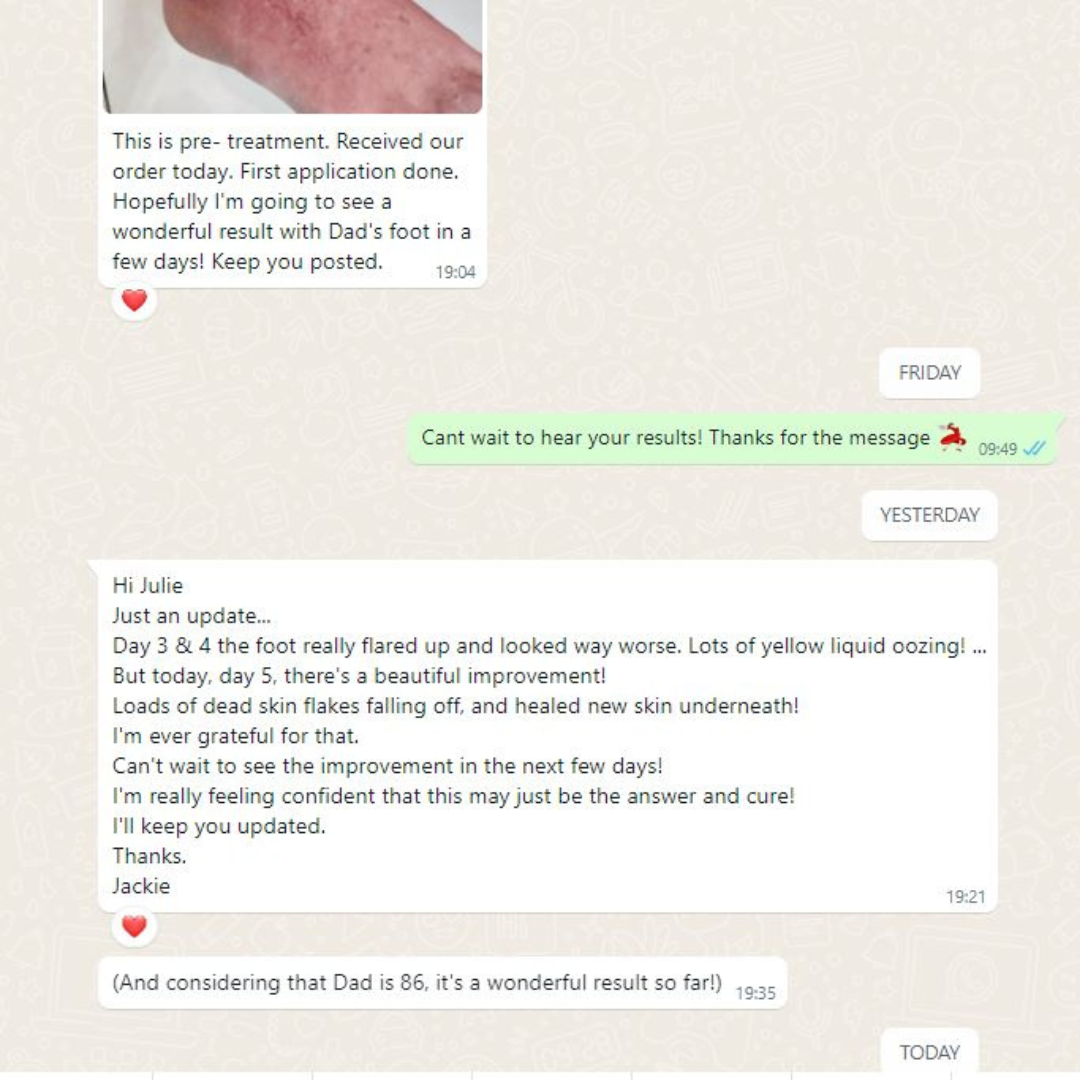Click the 19:21 message timestamp
Image resolution: width=1080 pixels, height=1080 pixels.
point(965,897)
